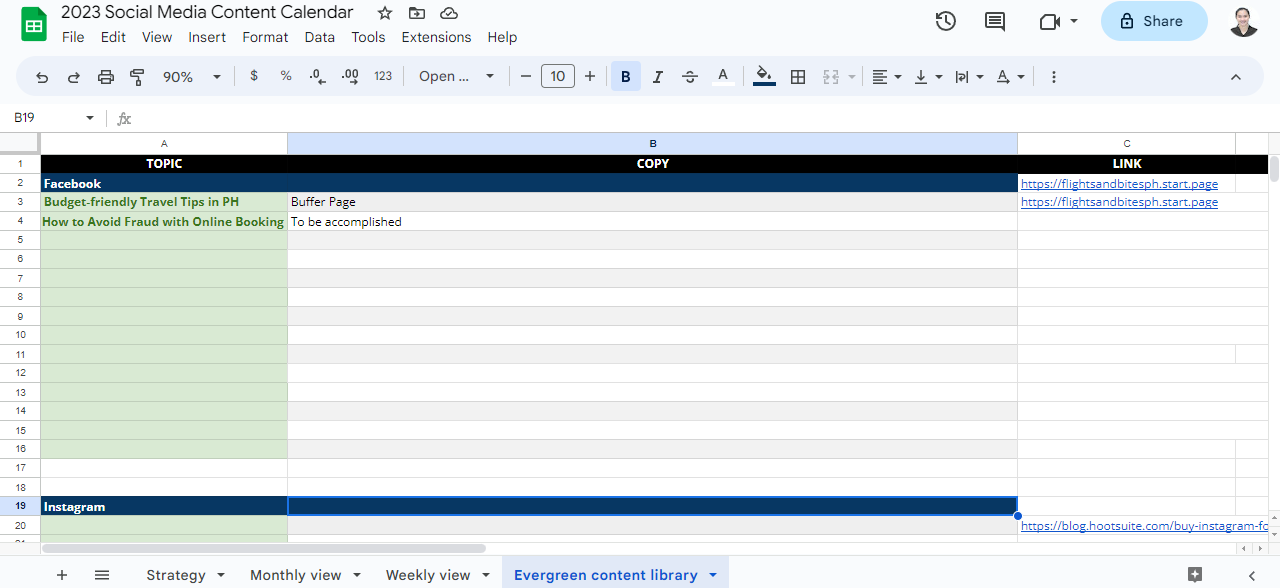The image size is (1280, 588).
Task: Switch to the Weekly view tab
Action: (428, 575)
